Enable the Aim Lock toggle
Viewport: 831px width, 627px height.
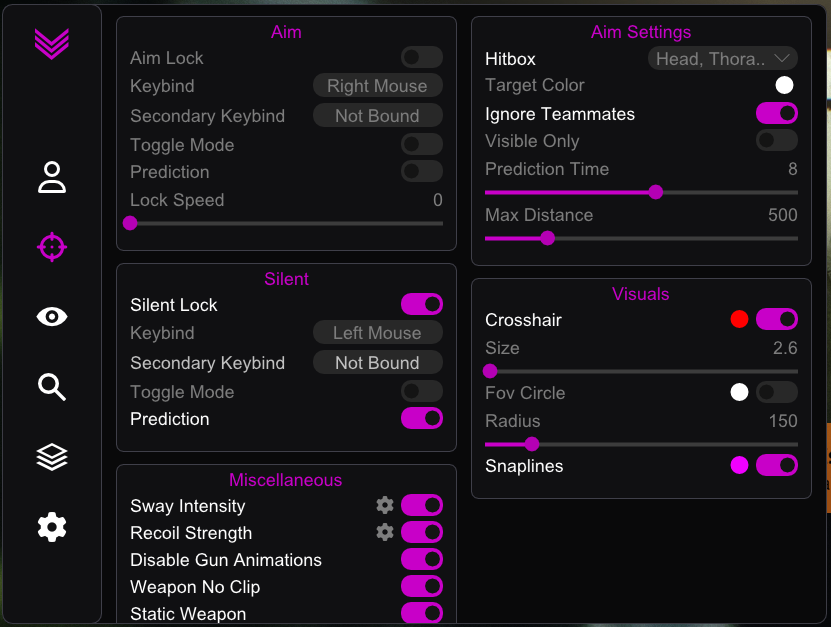(422, 57)
